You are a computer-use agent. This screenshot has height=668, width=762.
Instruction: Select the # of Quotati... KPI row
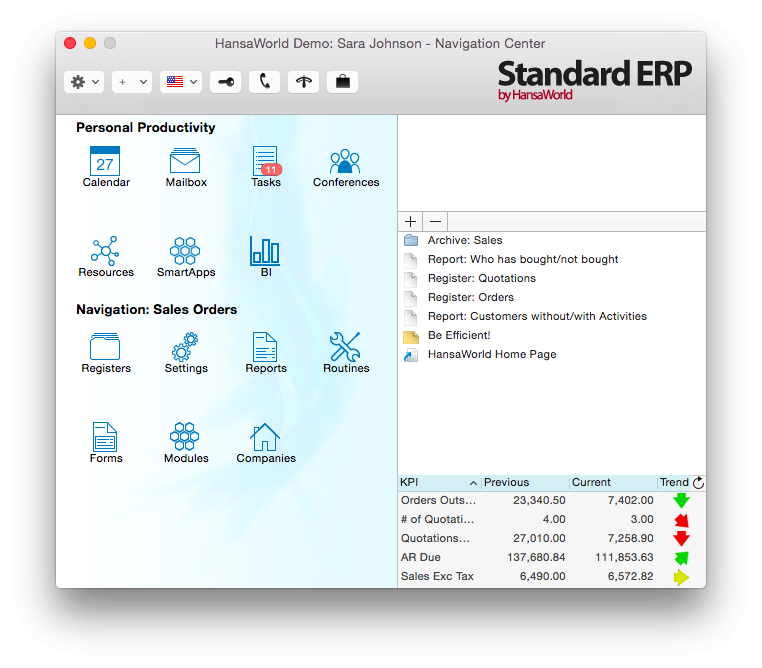[x=552, y=519]
